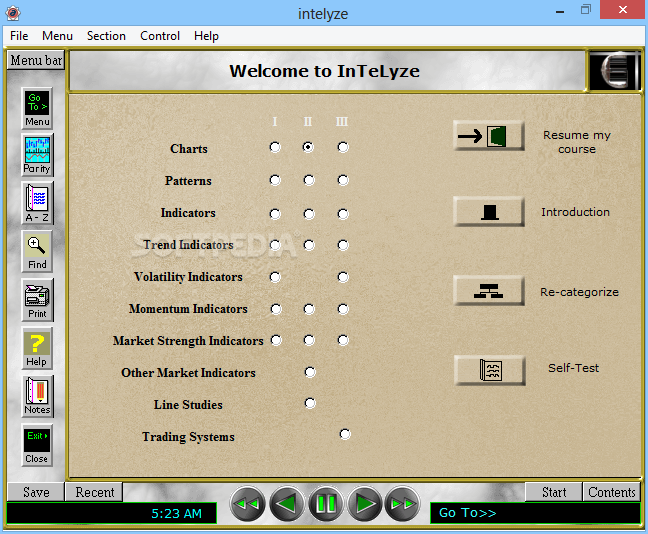This screenshot has width=648, height=534.
Task: Click the Recent button
Action: pyautogui.click(x=95, y=492)
